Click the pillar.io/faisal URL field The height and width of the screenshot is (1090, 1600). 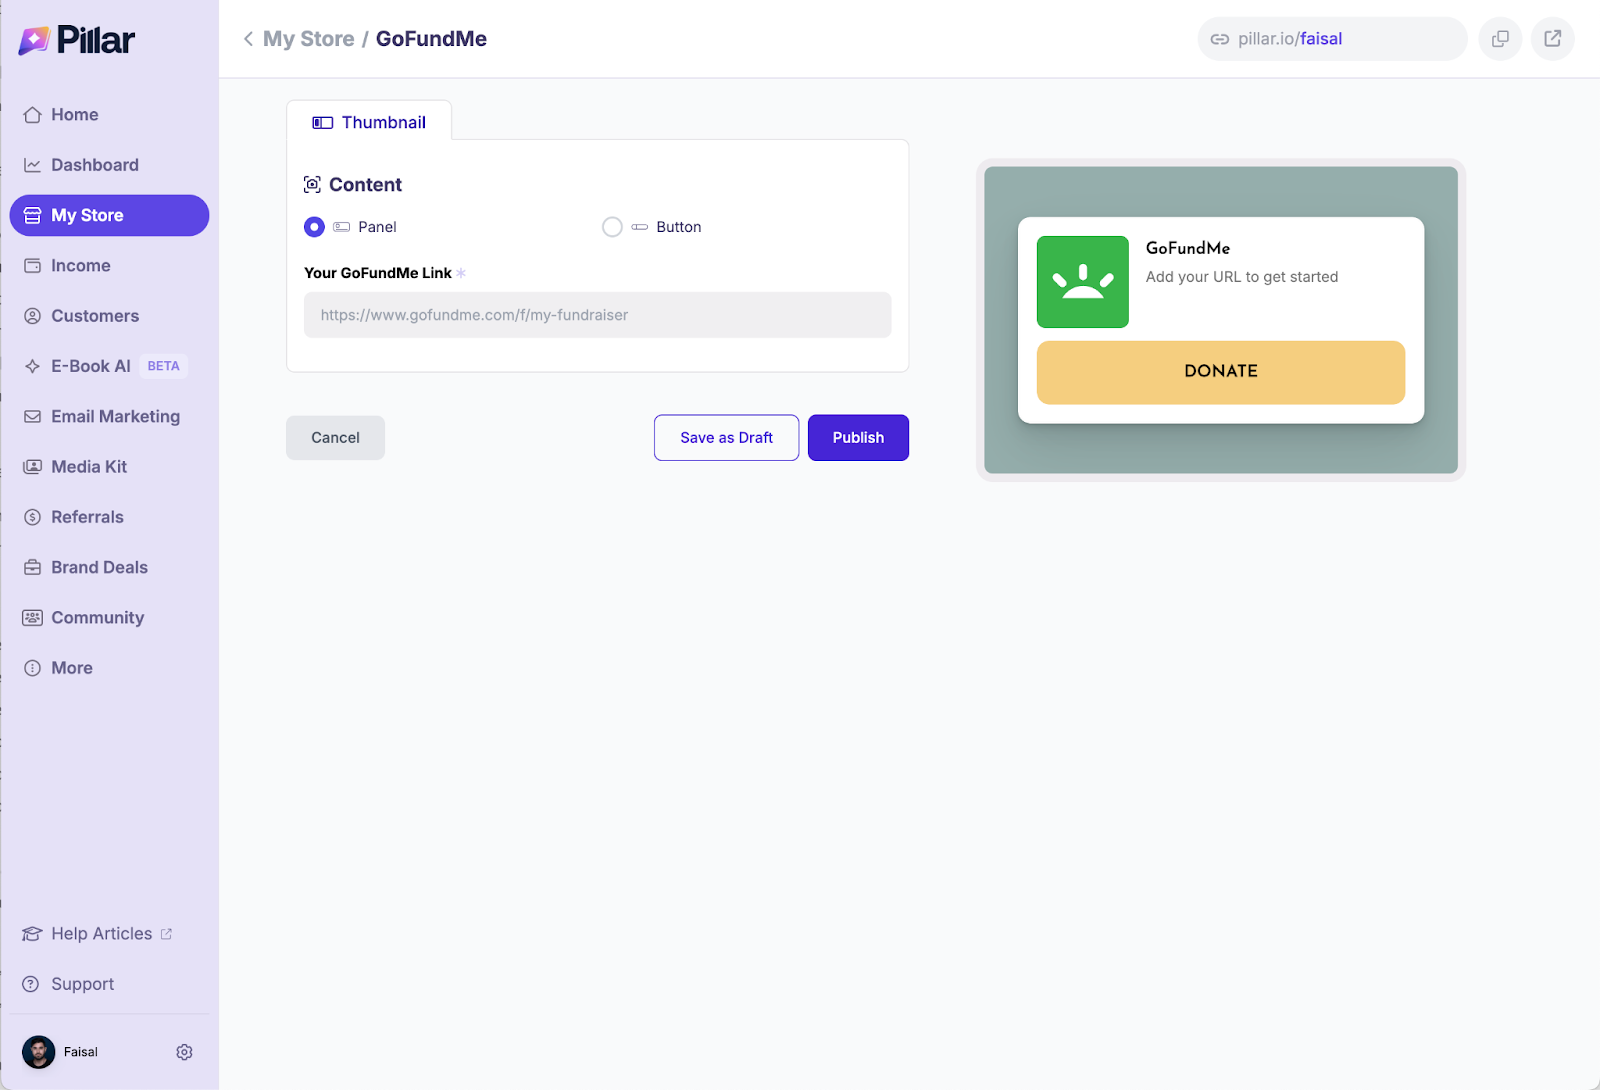1332,39
